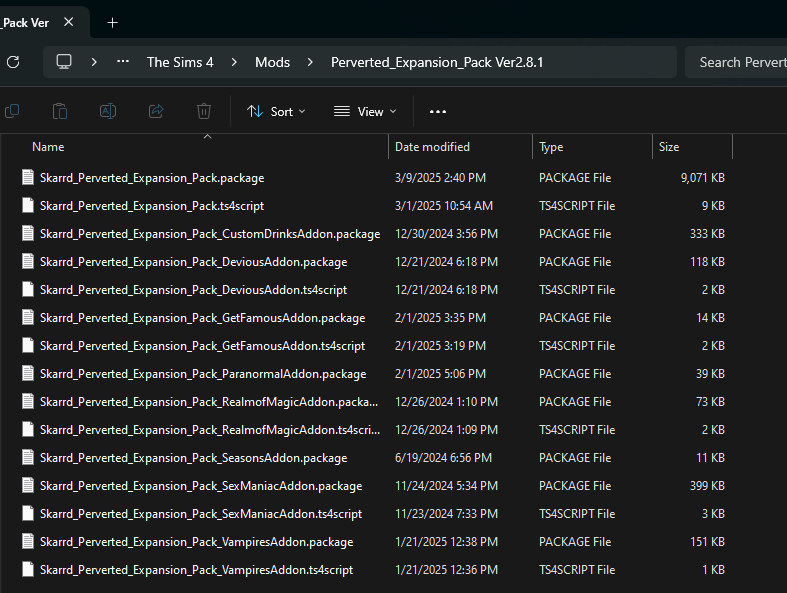The height and width of the screenshot is (593, 787).
Task: Open the See more toolbar menu
Action: coord(438,111)
